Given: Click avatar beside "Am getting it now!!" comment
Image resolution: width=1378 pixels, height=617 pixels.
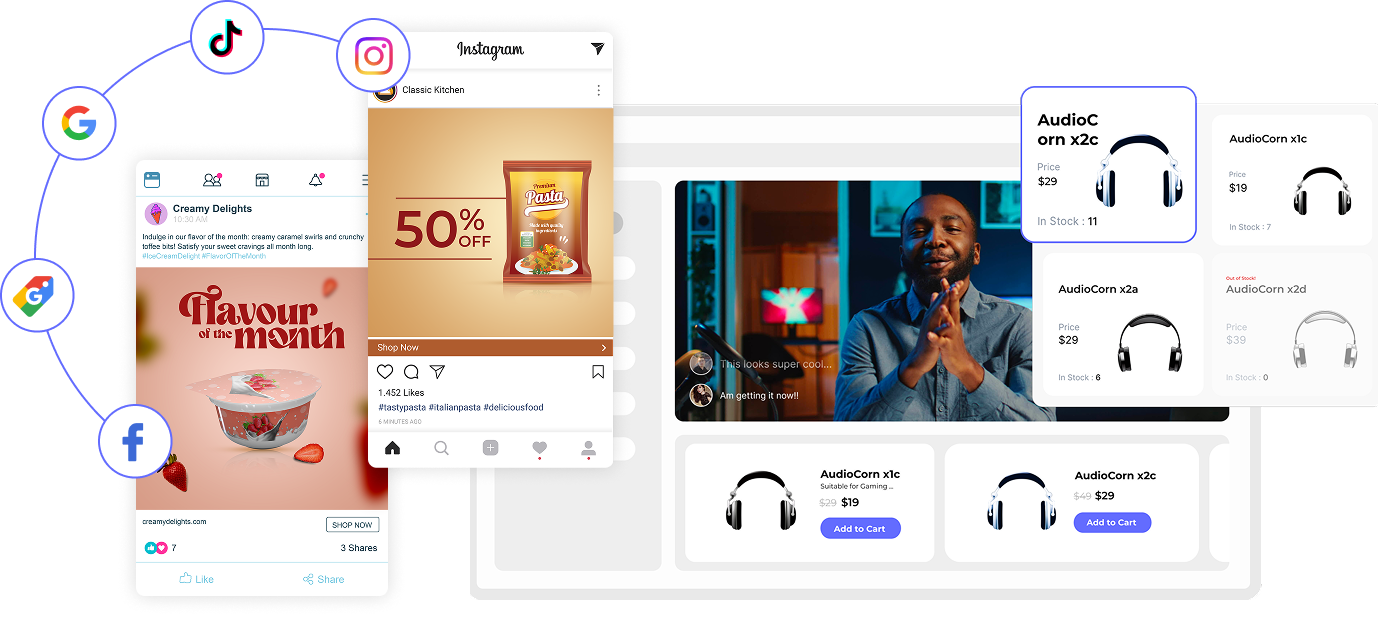Looking at the screenshot, I should coord(701,395).
